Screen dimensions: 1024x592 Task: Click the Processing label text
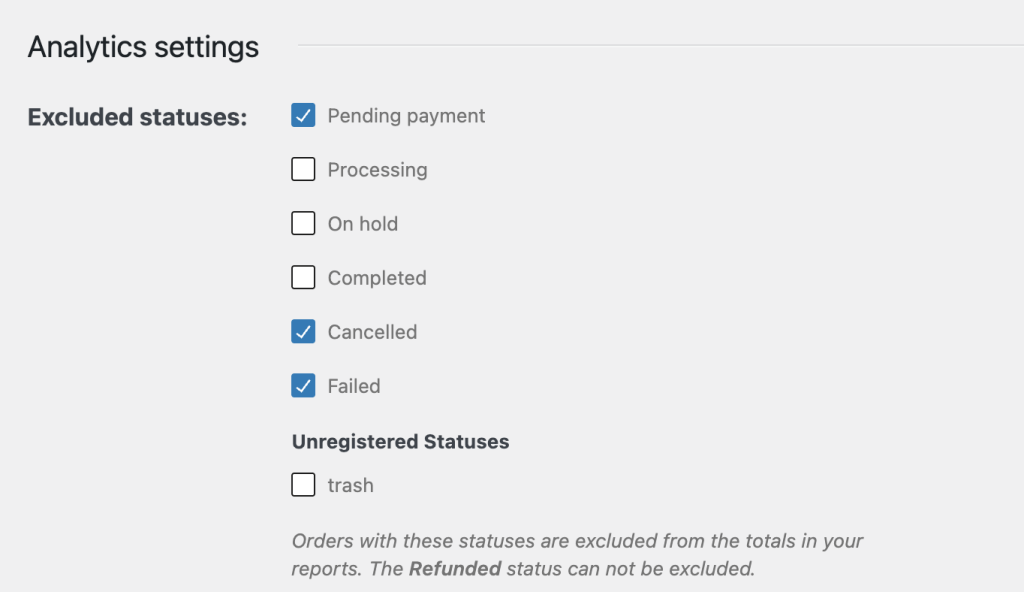coord(377,170)
